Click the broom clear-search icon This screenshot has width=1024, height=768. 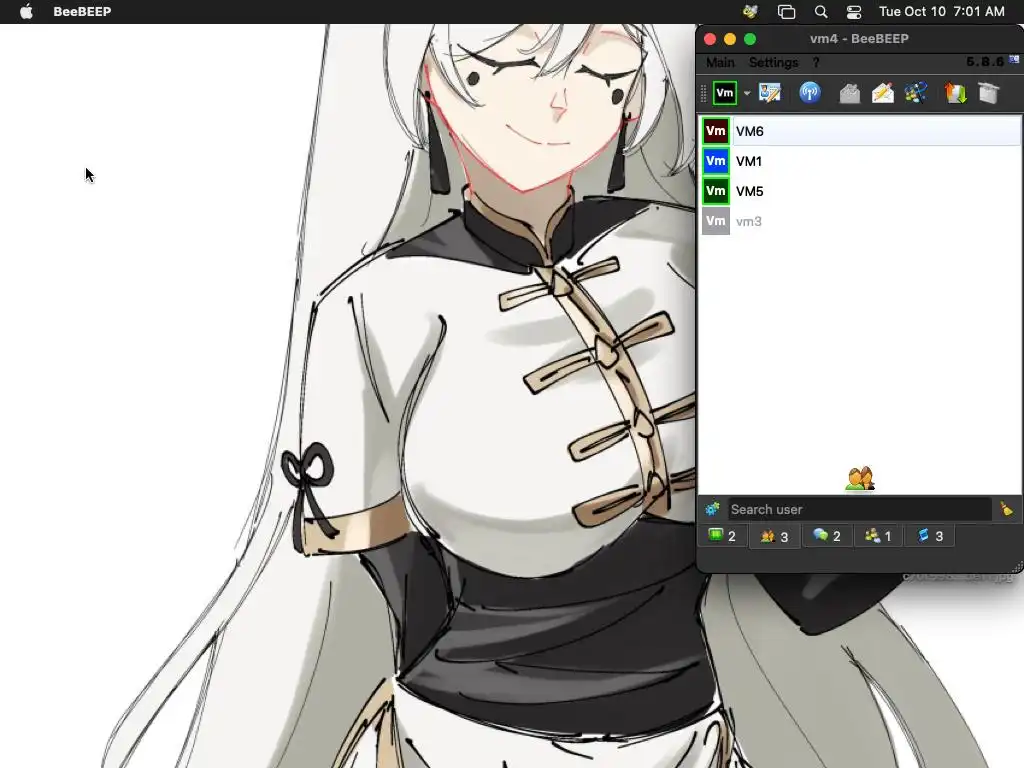(x=1006, y=509)
